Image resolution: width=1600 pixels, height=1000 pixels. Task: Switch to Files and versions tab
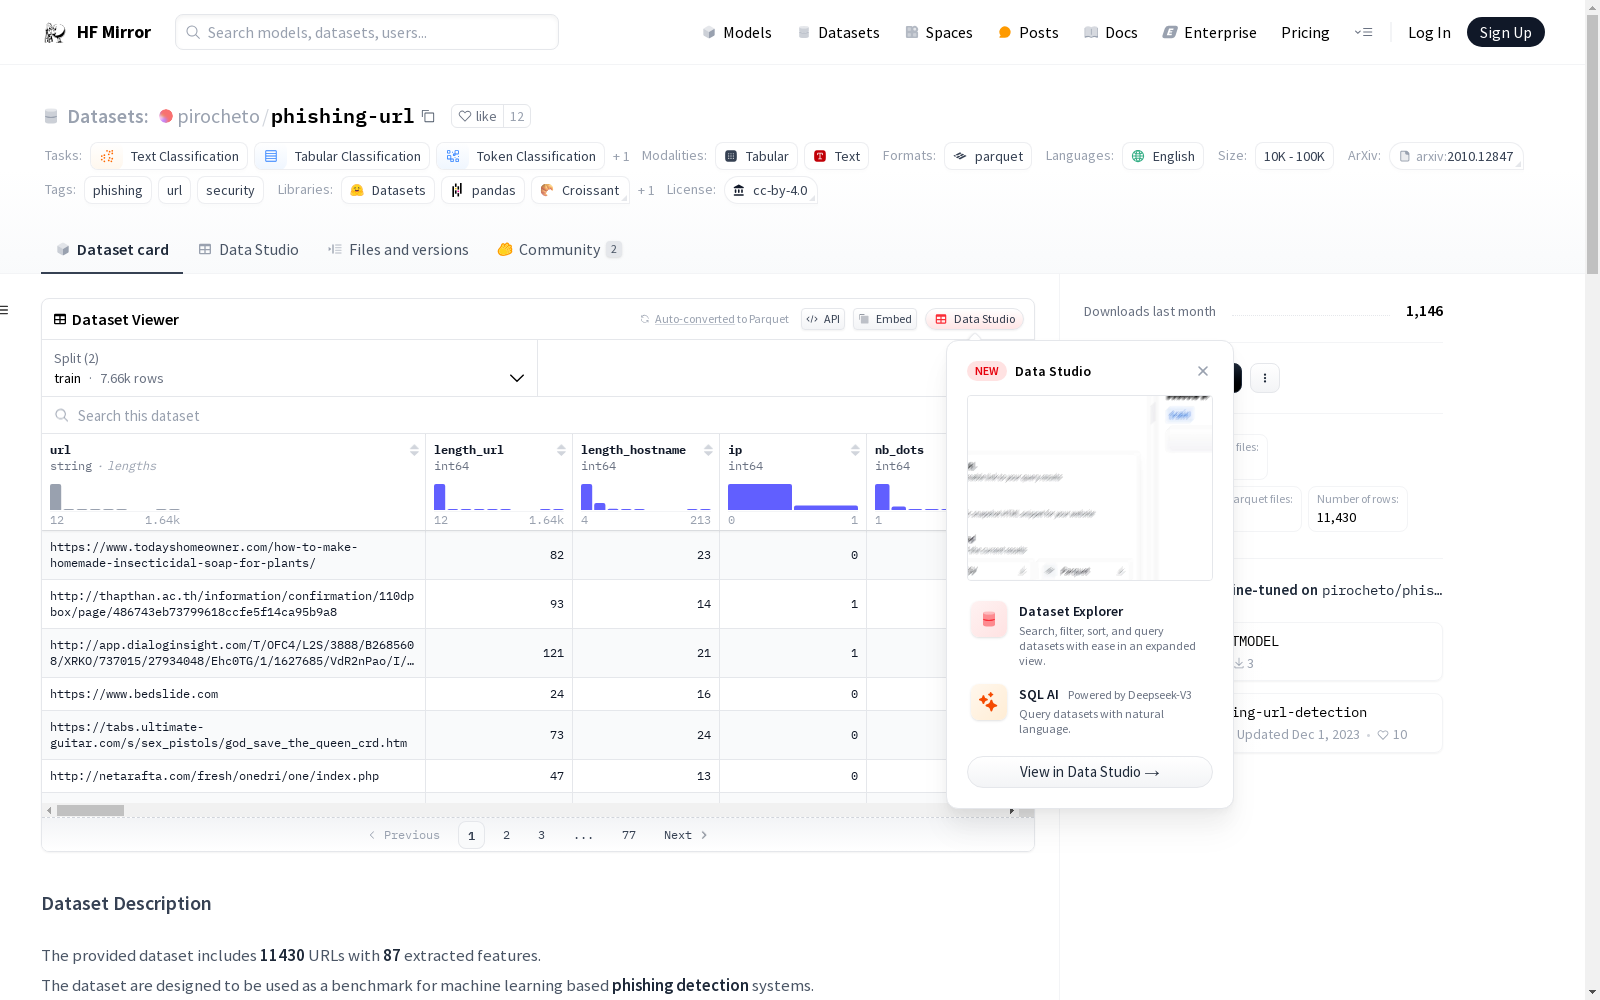pos(398,250)
